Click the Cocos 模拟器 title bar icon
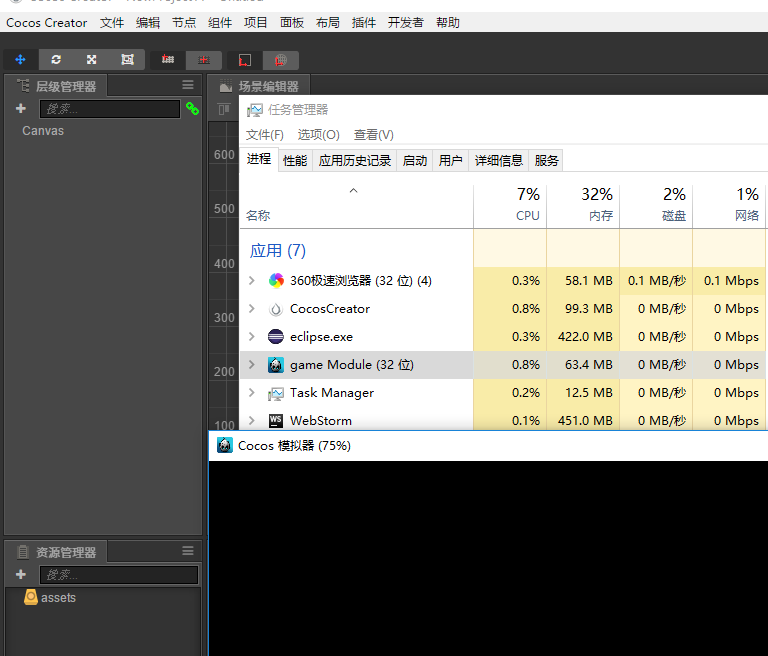The height and width of the screenshot is (656, 768). 224,445
